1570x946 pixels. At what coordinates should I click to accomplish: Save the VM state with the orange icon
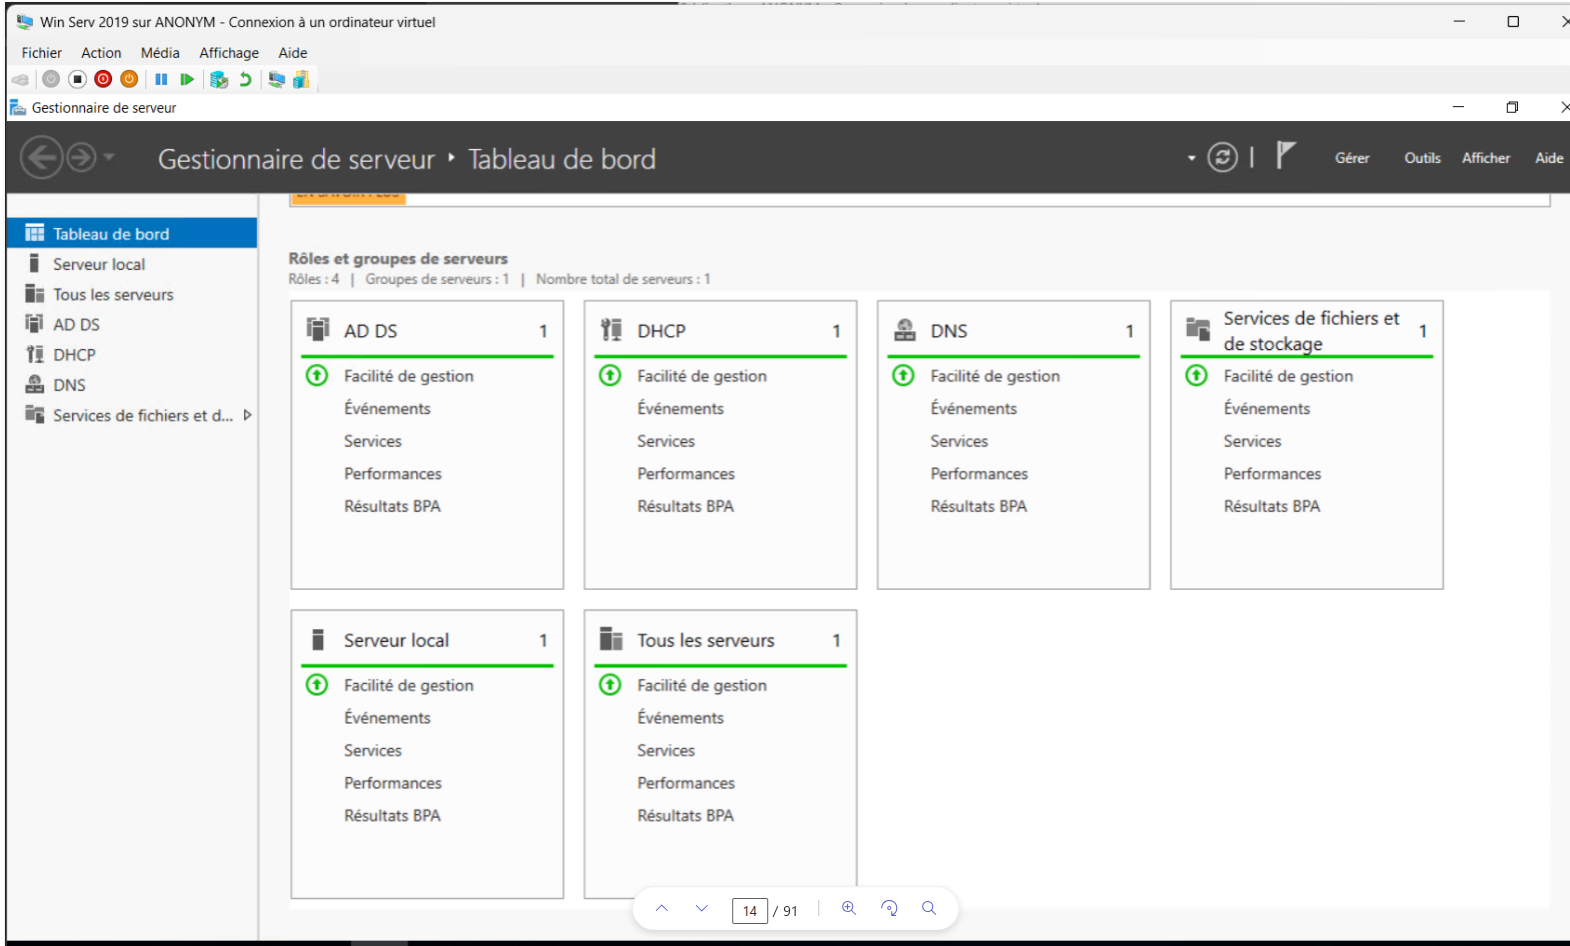pos(129,79)
